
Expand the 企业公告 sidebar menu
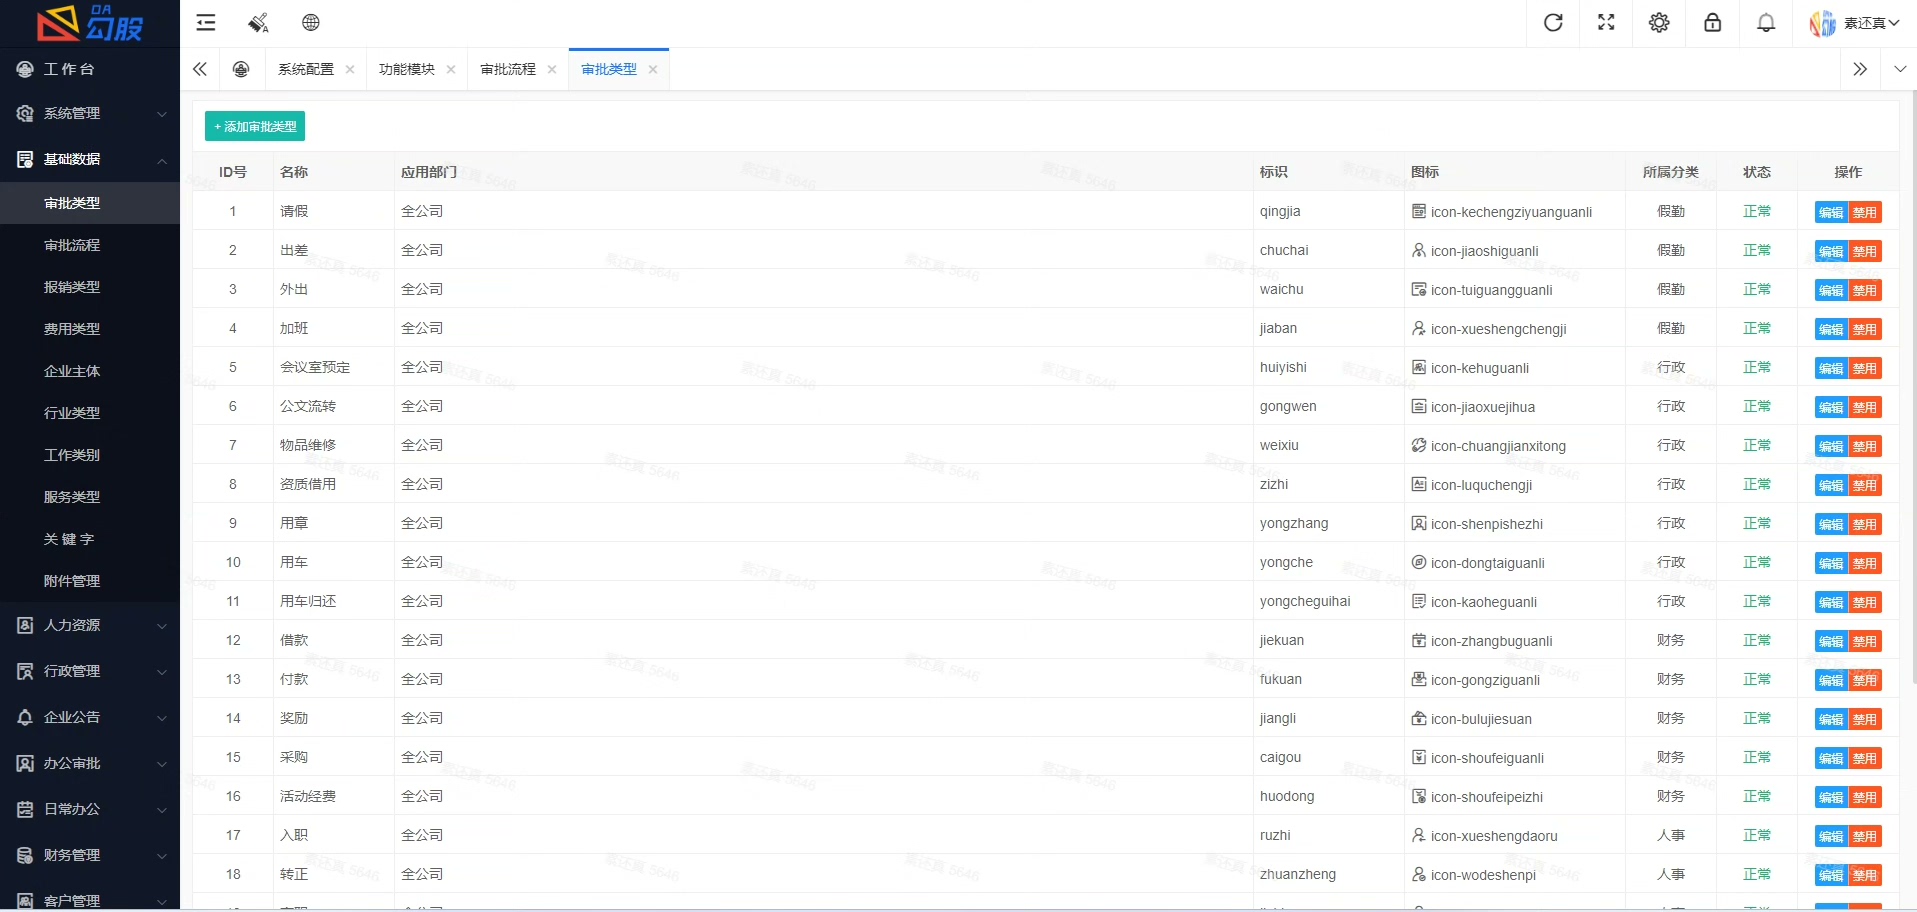(90, 718)
